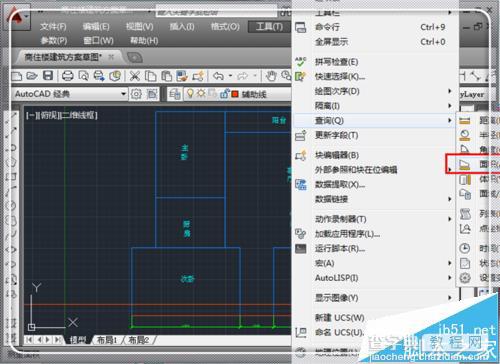Activate the Pan hand tool
500x364 pixels.
click(271, 76)
